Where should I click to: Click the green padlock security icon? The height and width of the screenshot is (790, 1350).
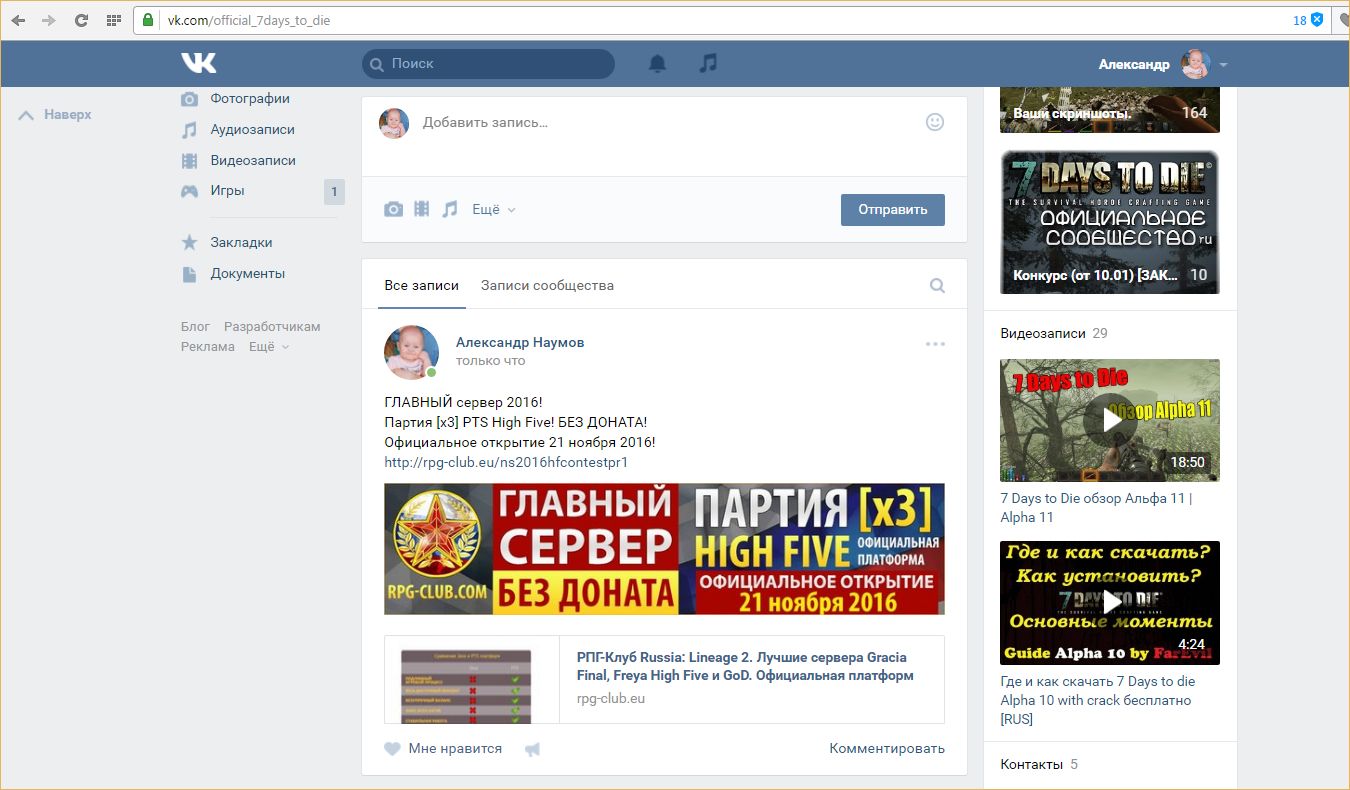click(x=148, y=20)
